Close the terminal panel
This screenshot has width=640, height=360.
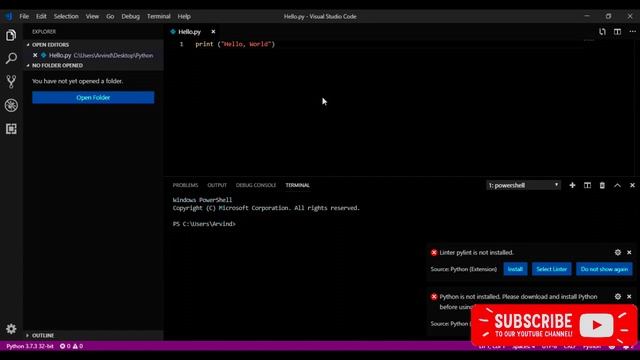632,185
